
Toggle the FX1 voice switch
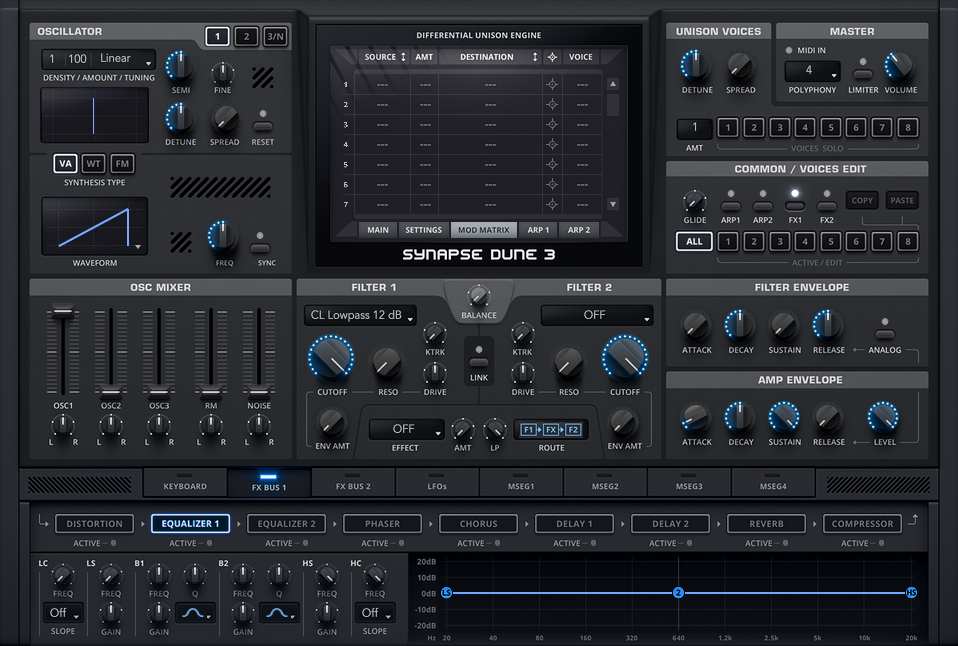(x=795, y=206)
